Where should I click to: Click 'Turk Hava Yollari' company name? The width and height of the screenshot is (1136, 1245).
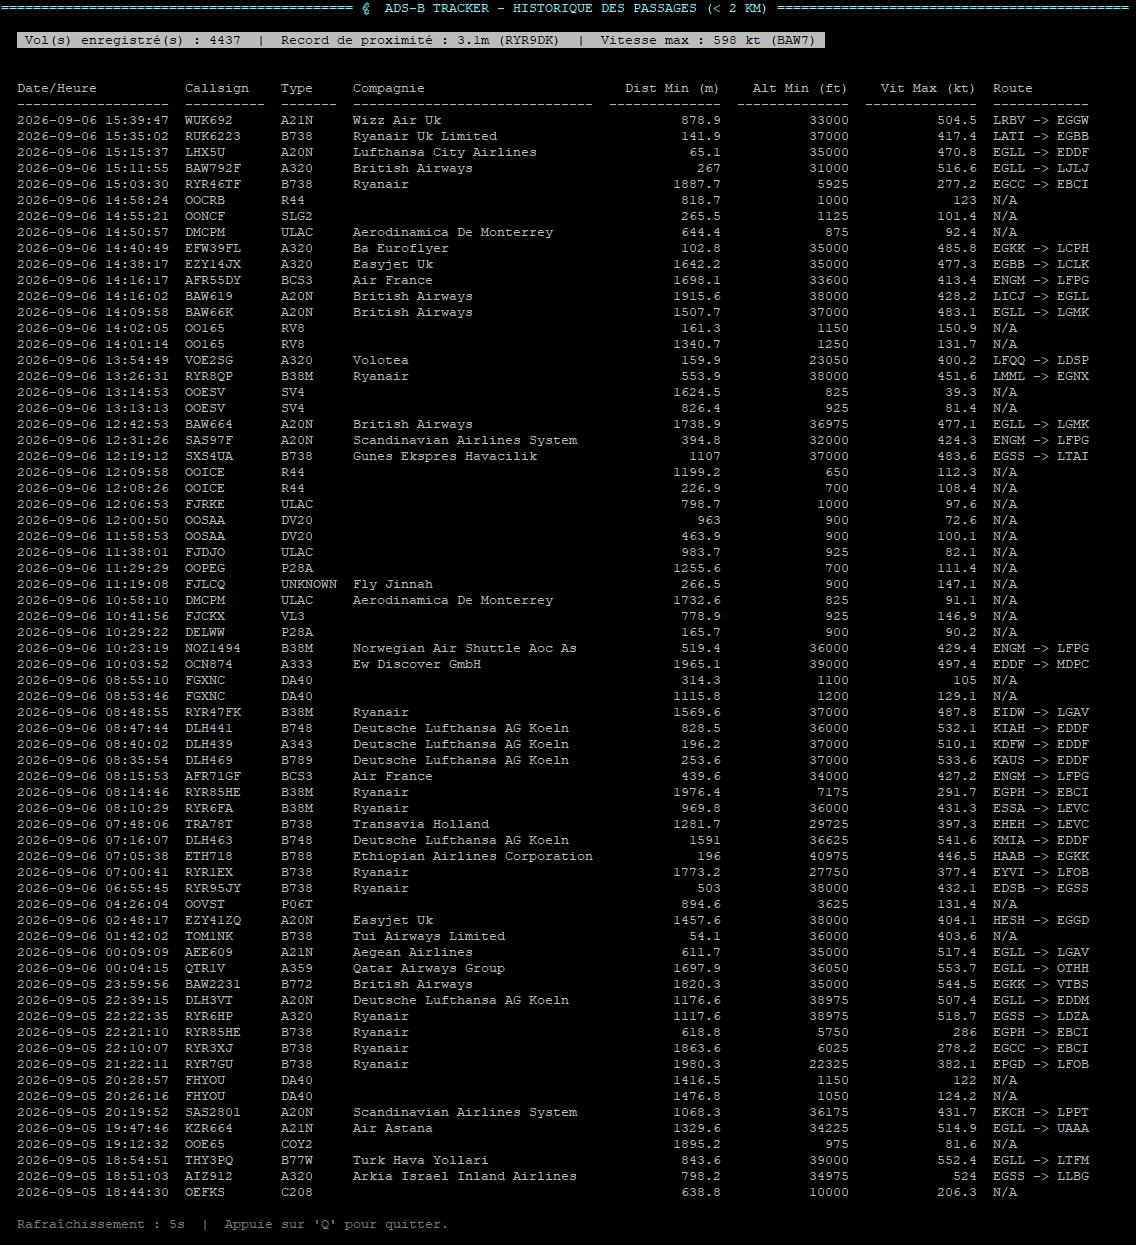pos(421,1160)
